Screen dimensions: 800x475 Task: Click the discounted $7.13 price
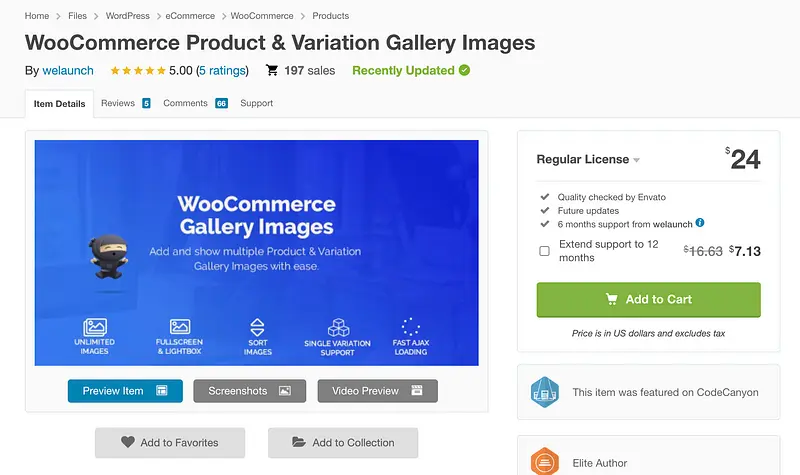[745, 251]
